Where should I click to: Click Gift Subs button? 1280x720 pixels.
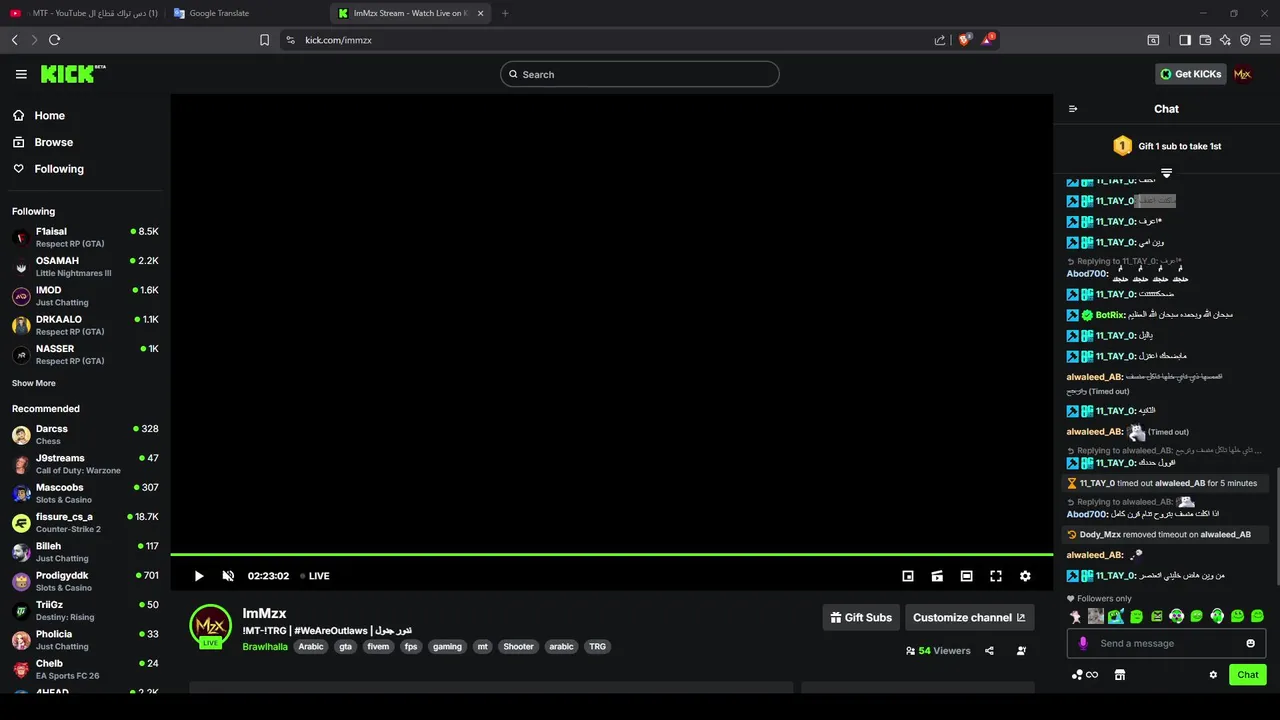861,617
